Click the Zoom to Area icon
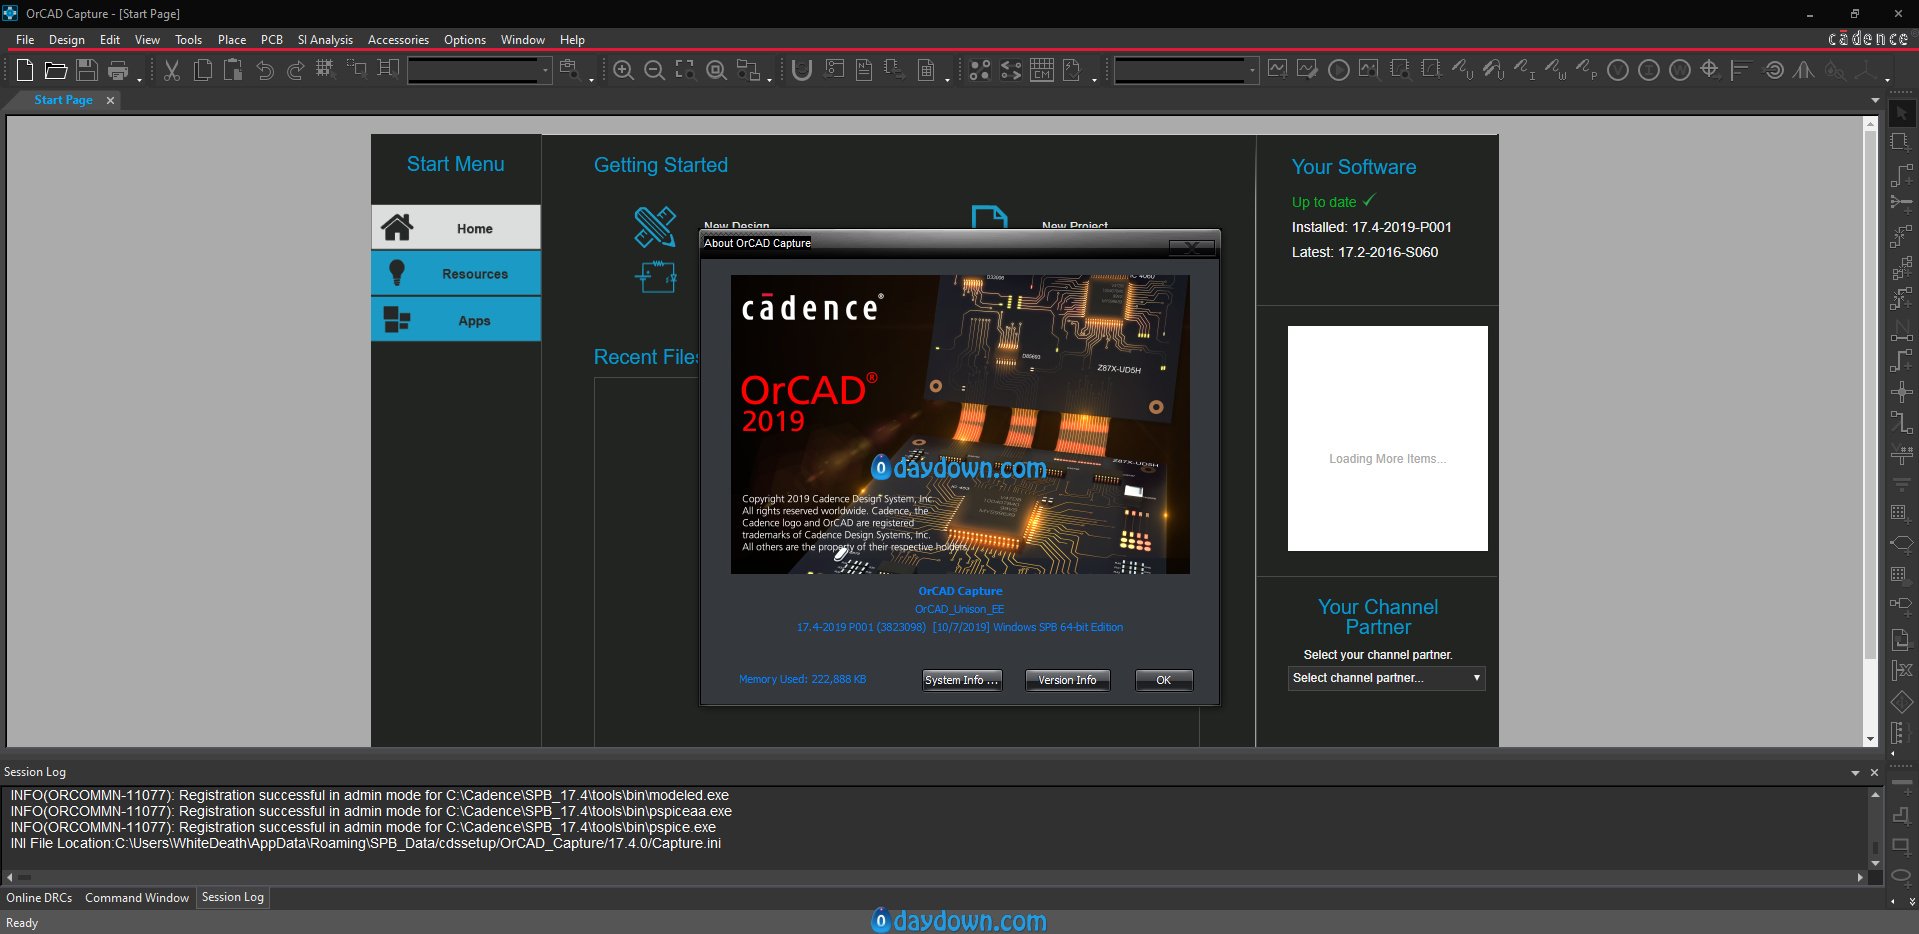1919x934 pixels. 685,70
